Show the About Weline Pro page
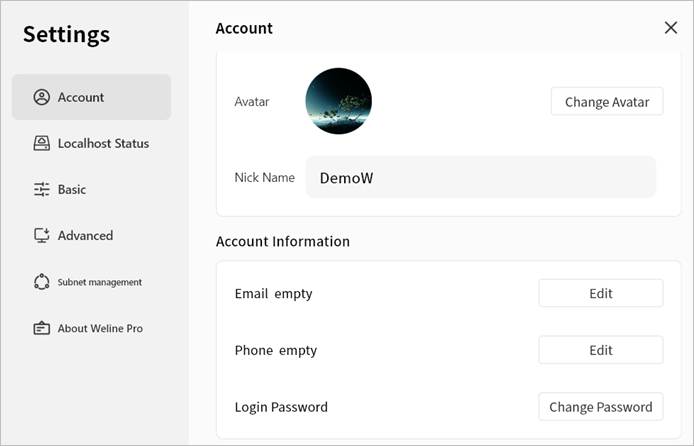 pos(100,328)
